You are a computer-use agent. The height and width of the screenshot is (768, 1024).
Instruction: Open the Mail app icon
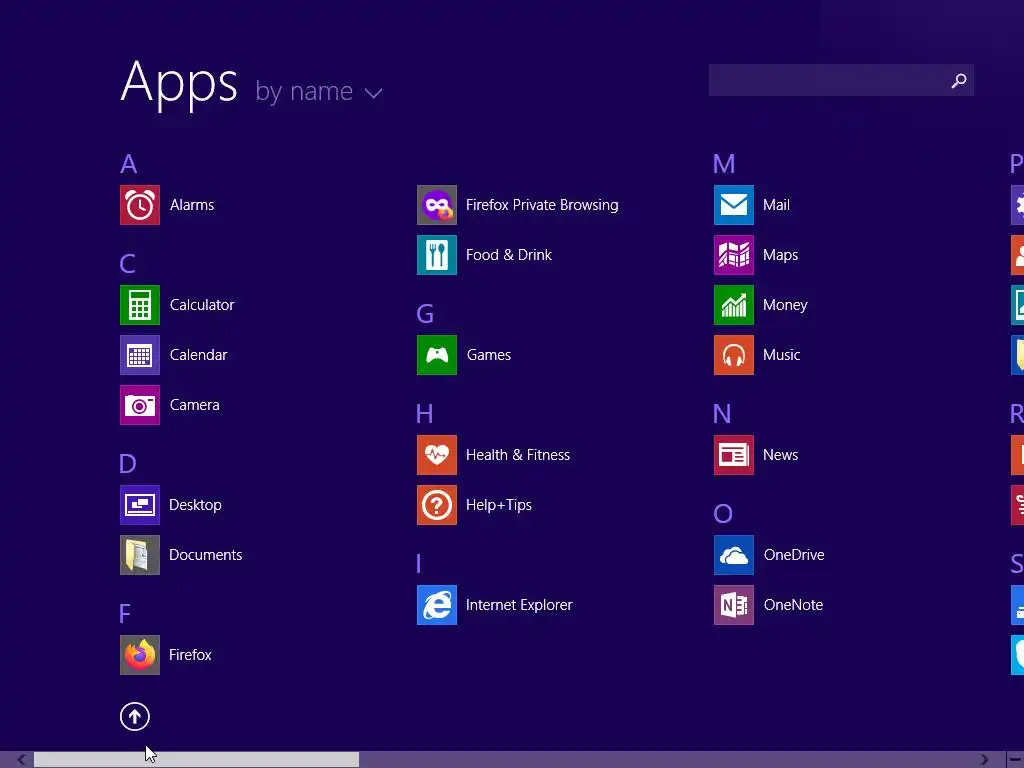[x=734, y=205]
